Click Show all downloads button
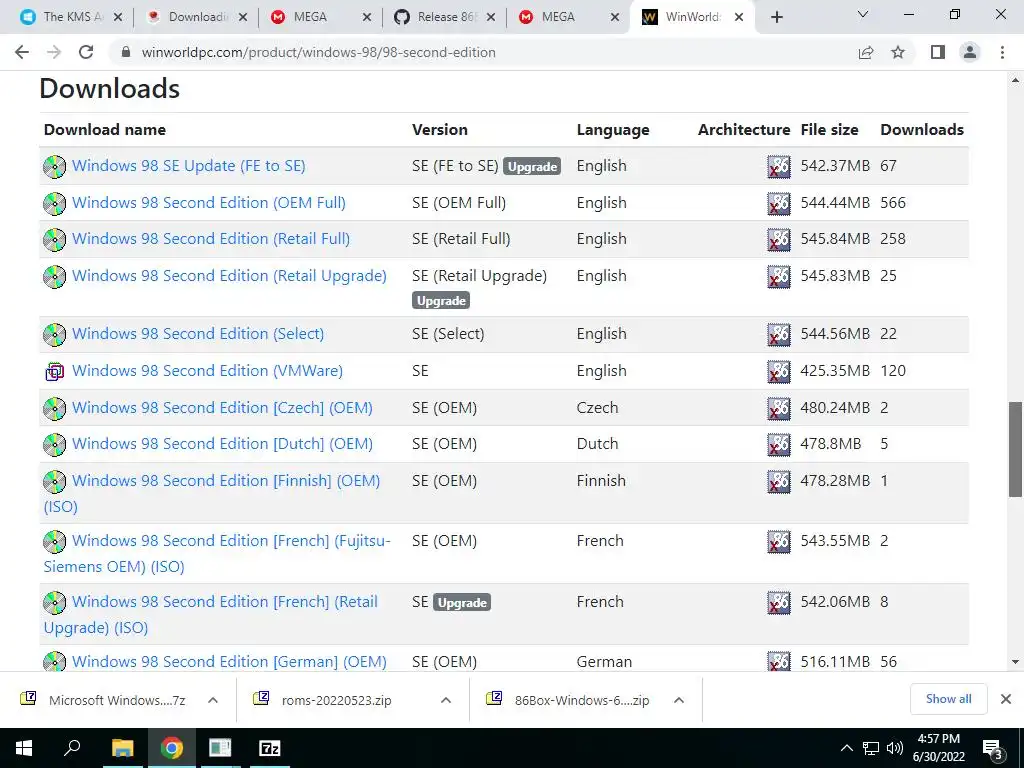Image resolution: width=1024 pixels, height=768 pixels. pyautogui.click(x=948, y=699)
